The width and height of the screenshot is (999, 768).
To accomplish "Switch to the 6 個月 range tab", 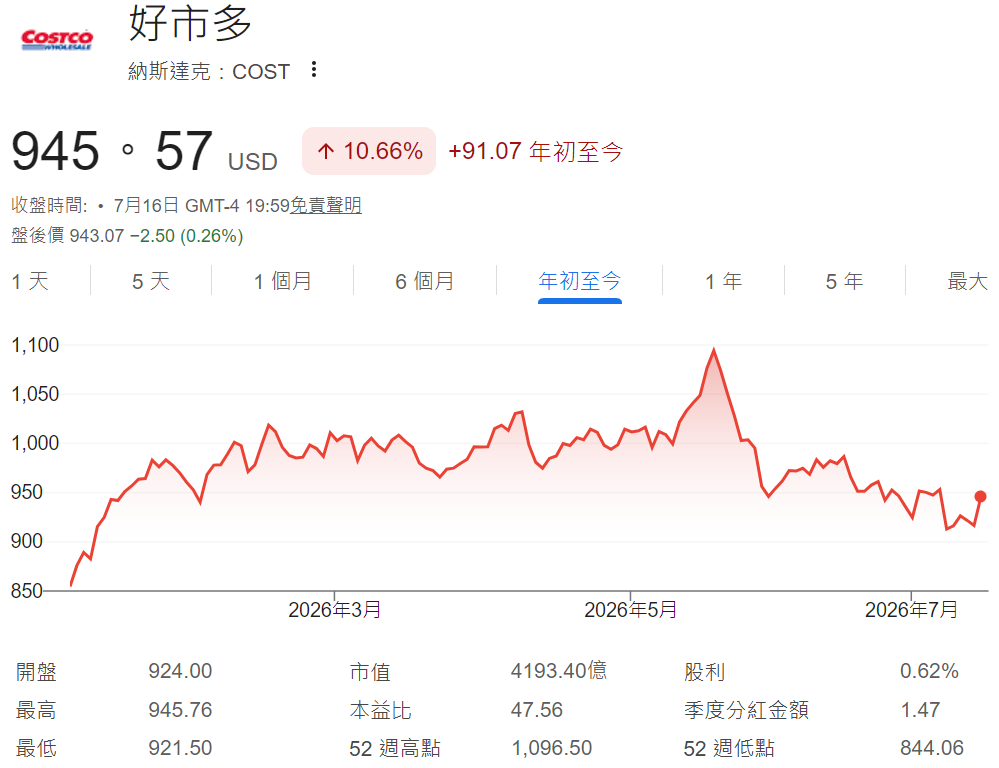I will tap(425, 281).
